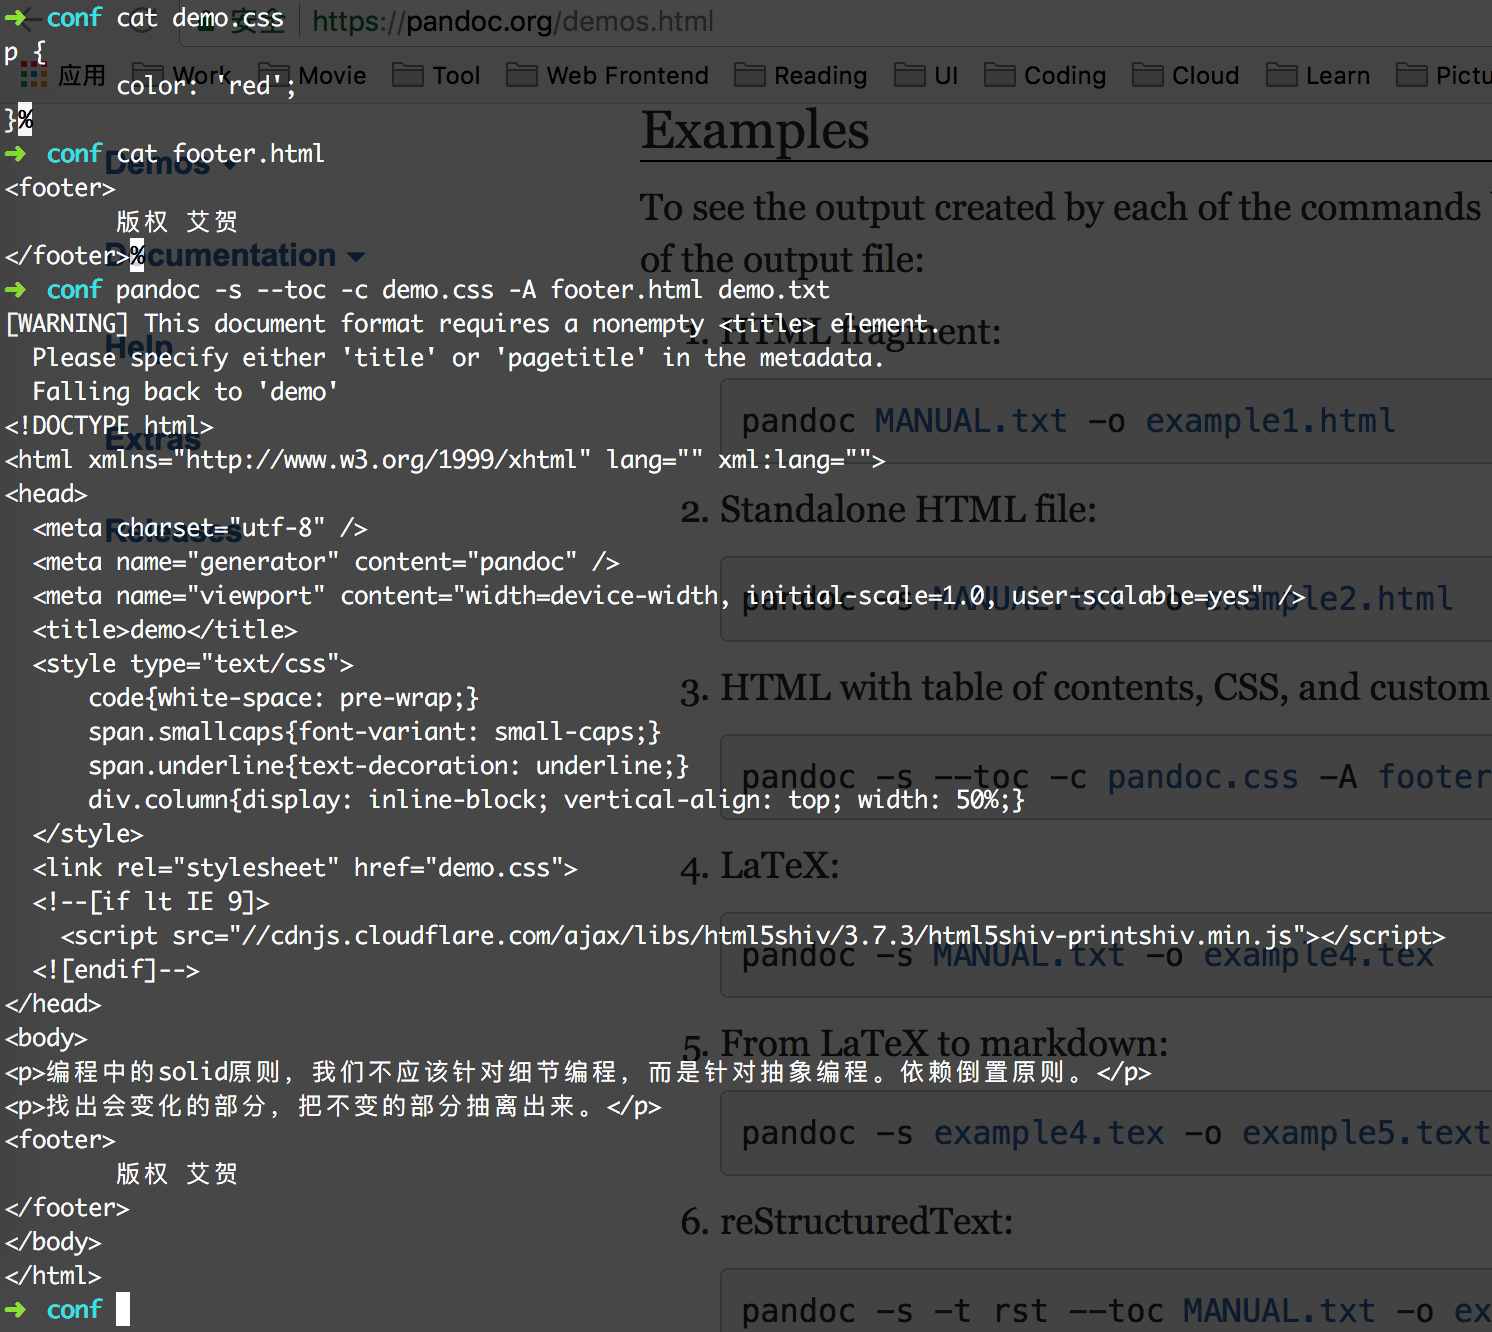The image size is (1492, 1332).
Task: Open the example4.tex link in LaTeX example
Action: (1318, 955)
